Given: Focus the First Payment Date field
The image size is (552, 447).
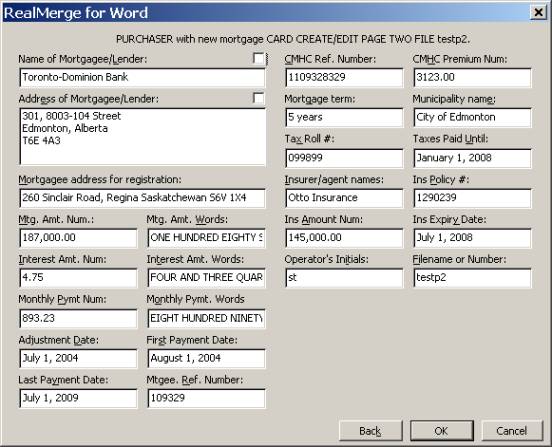Looking at the screenshot, I should (x=206, y=358).
